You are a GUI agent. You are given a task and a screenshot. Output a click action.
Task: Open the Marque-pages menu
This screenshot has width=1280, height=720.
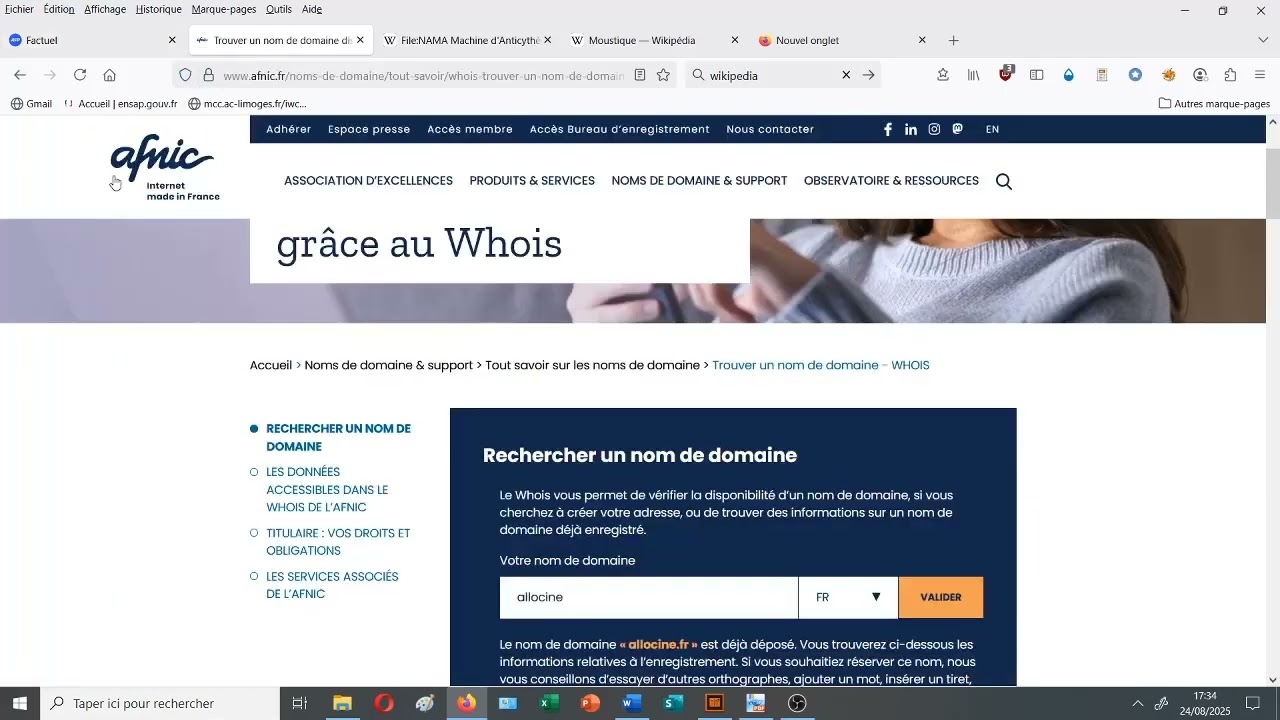(224, 9)
